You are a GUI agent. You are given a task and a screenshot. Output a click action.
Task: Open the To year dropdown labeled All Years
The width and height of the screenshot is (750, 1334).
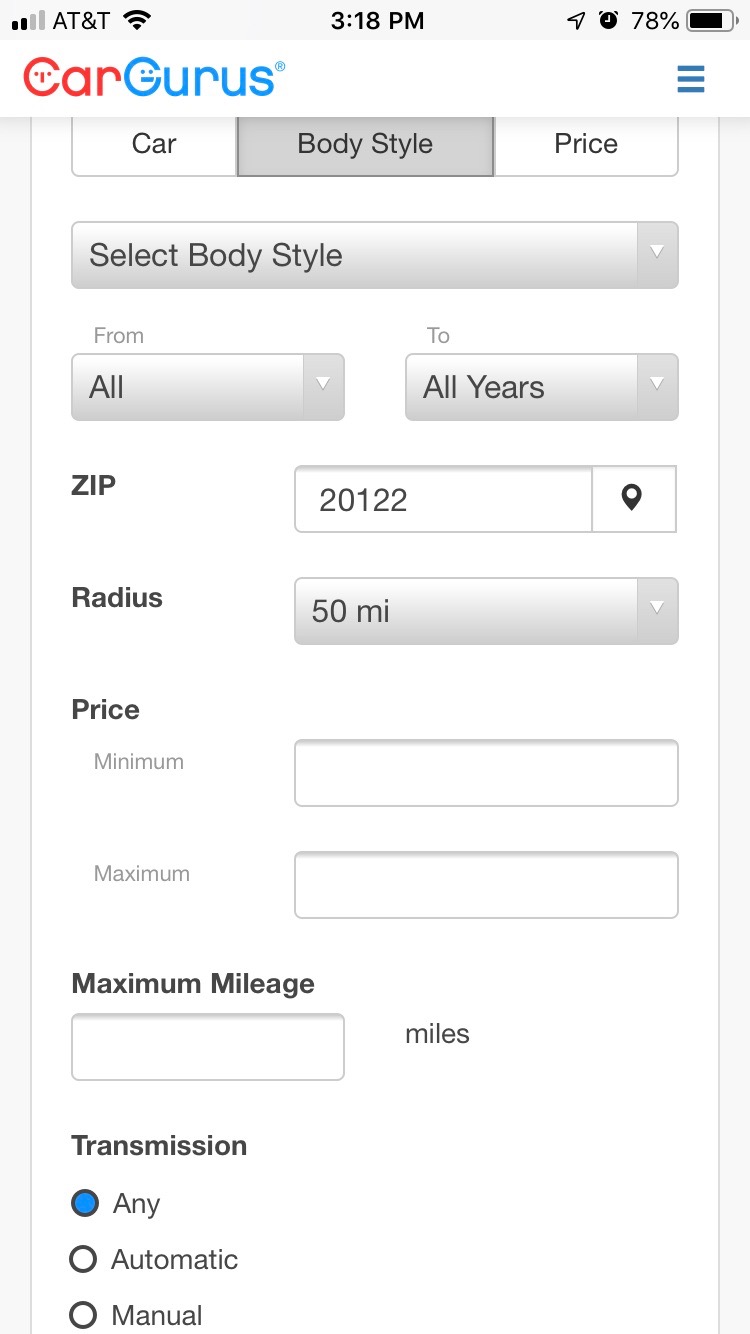pyautogui.click(x=540, y=387)
